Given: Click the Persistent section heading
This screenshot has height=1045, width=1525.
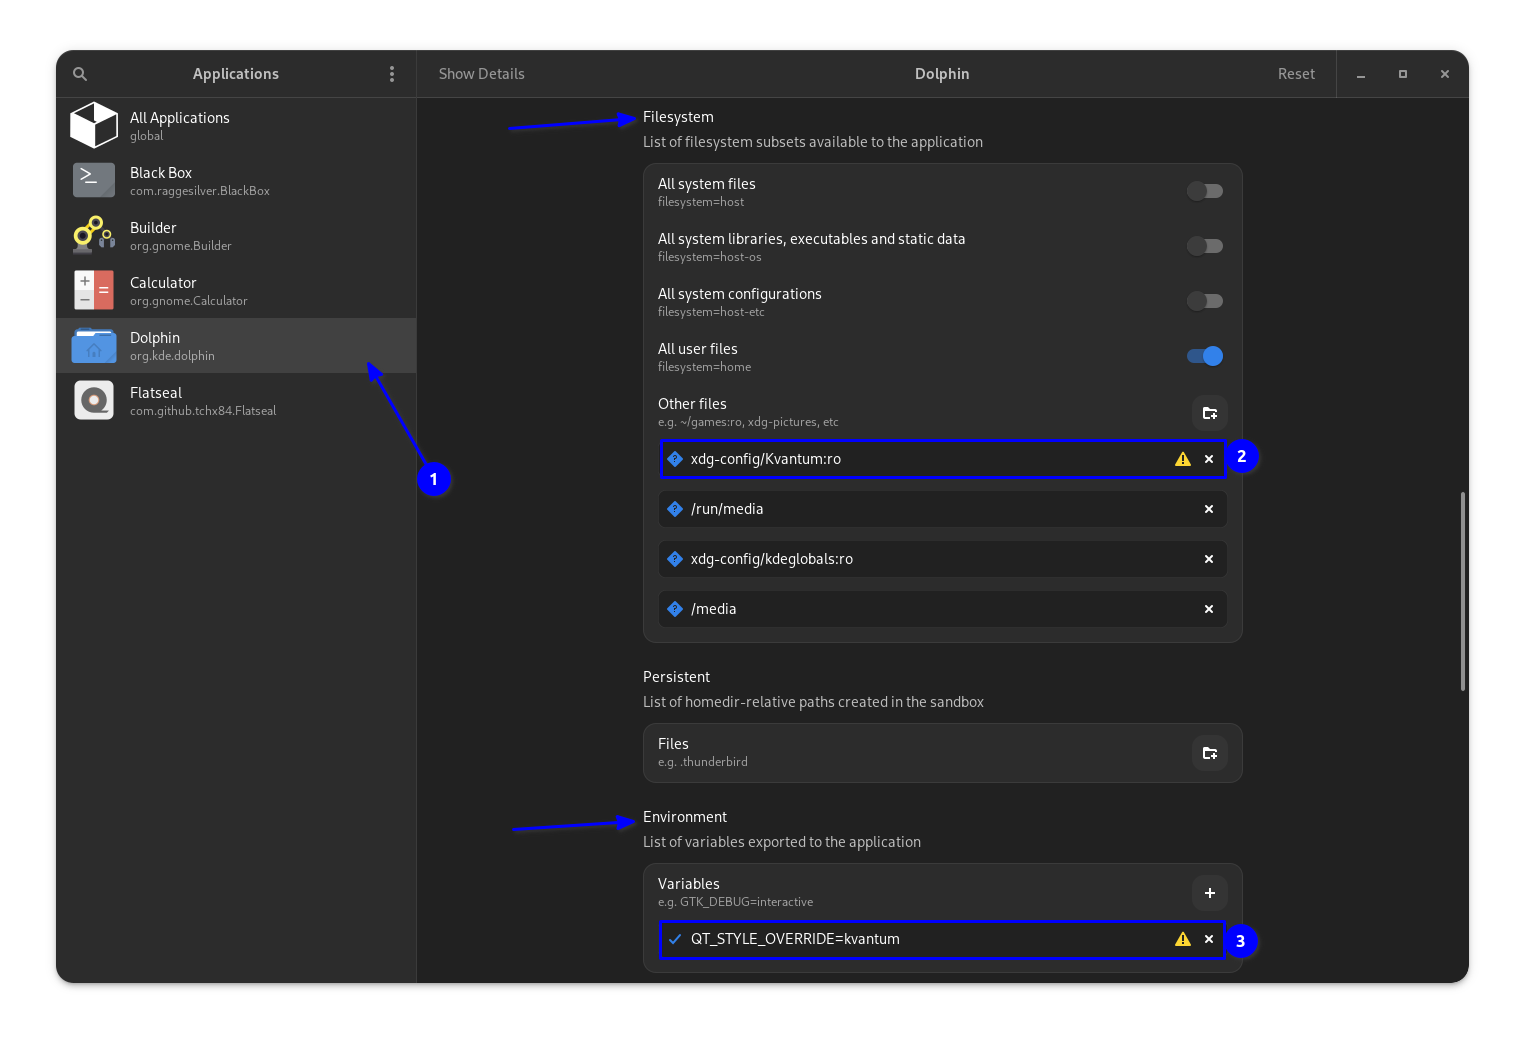Looking at the screenshot, I should (x=676, y=677).
